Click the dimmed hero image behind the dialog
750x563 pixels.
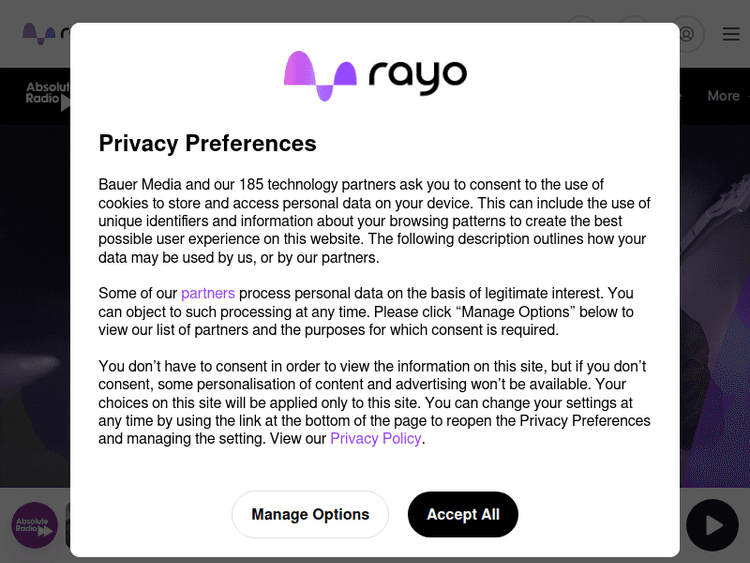34,300
